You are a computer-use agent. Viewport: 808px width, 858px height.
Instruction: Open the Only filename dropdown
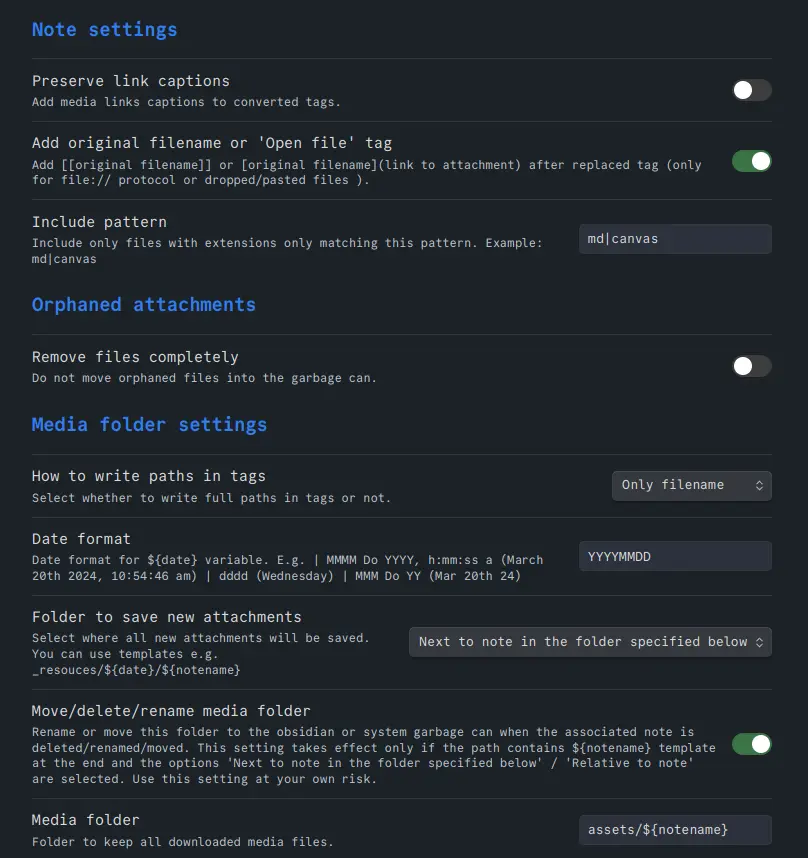coord(691,485)
